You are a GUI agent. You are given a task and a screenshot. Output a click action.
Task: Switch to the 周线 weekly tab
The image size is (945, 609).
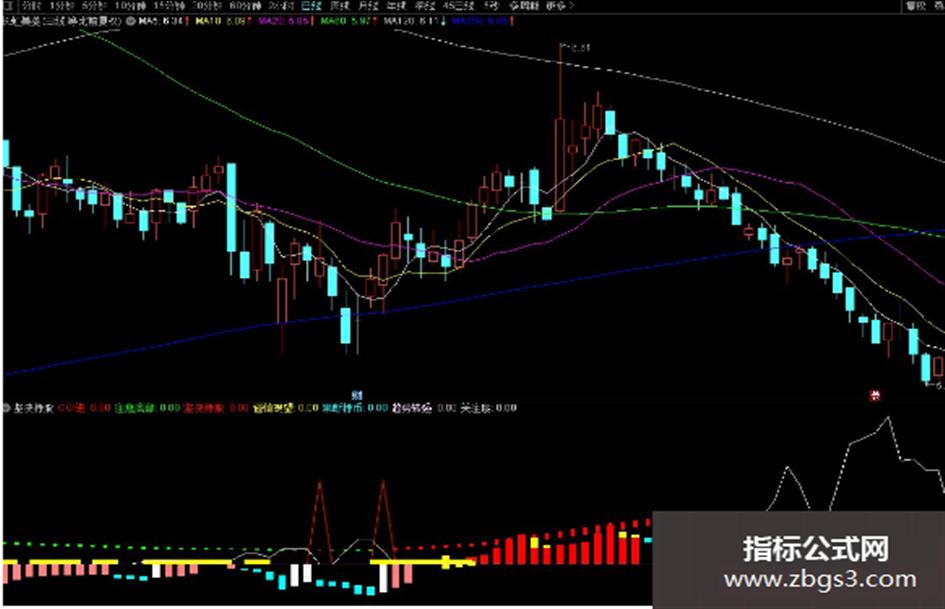pos(340,6)
